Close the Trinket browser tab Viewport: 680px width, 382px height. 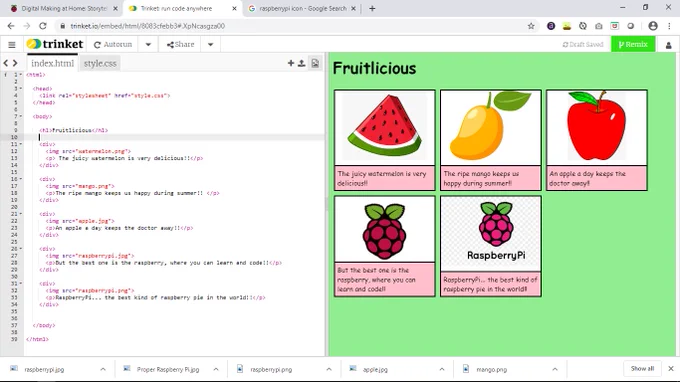pyautogui.click(x=234, y=8)
